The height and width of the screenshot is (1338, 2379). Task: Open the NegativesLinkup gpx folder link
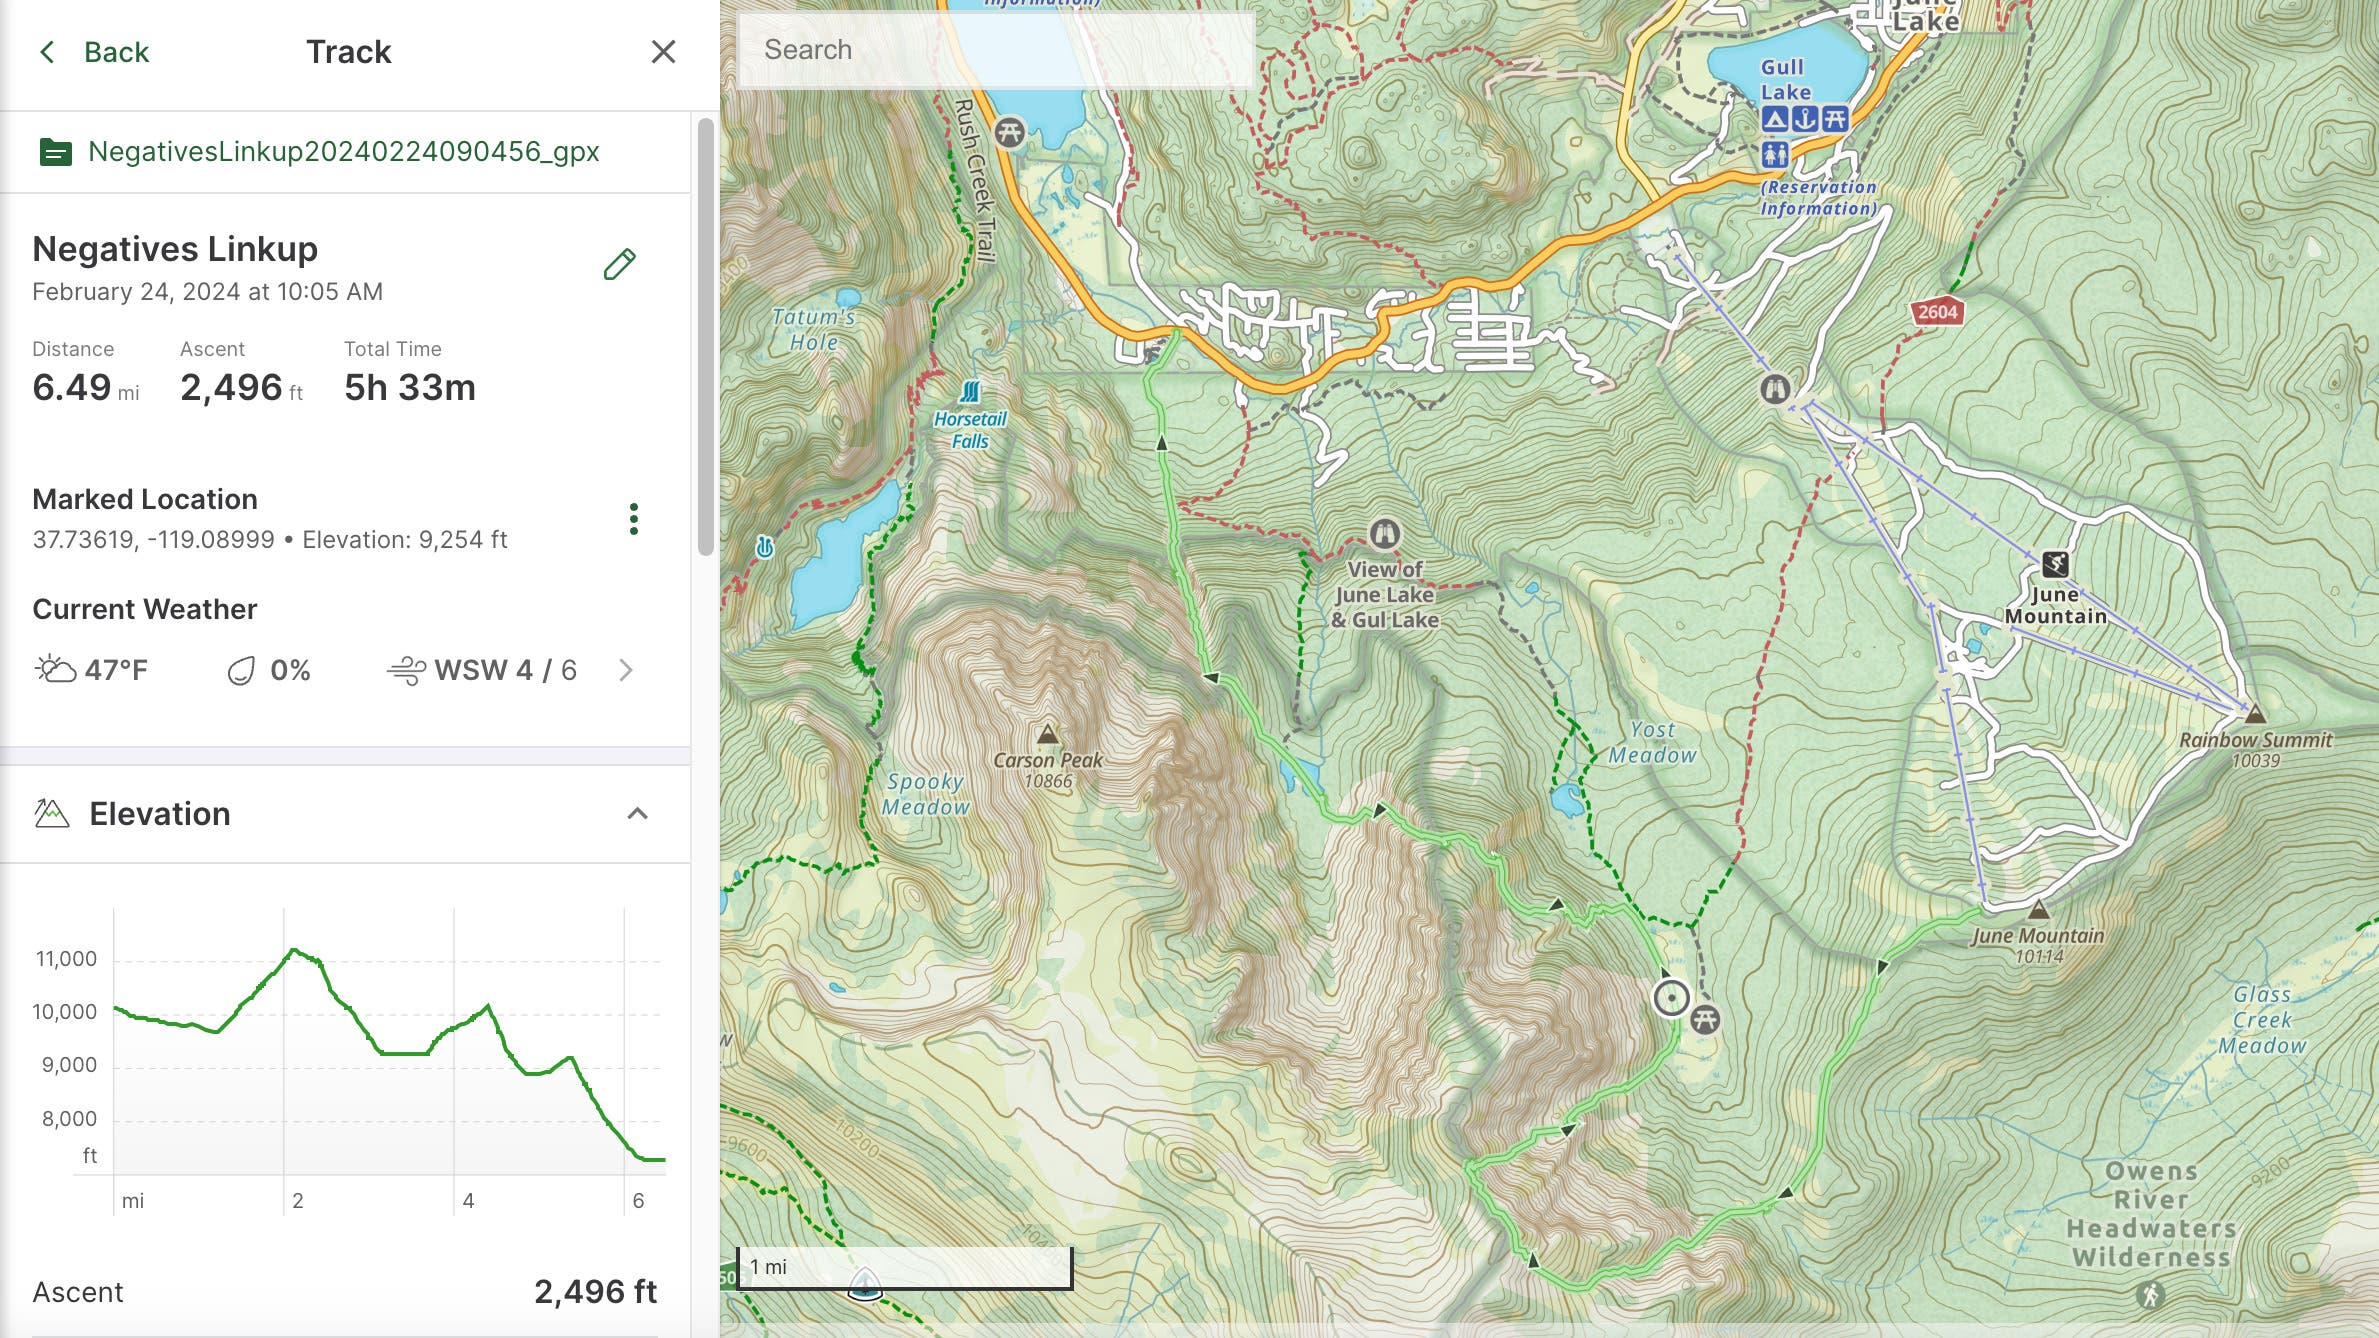(x=343, y=151)
